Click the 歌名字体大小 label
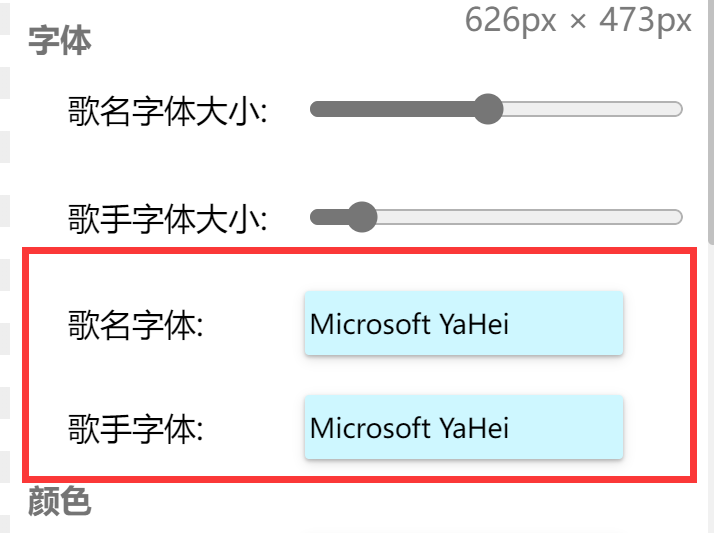 [x=167, y=111]
